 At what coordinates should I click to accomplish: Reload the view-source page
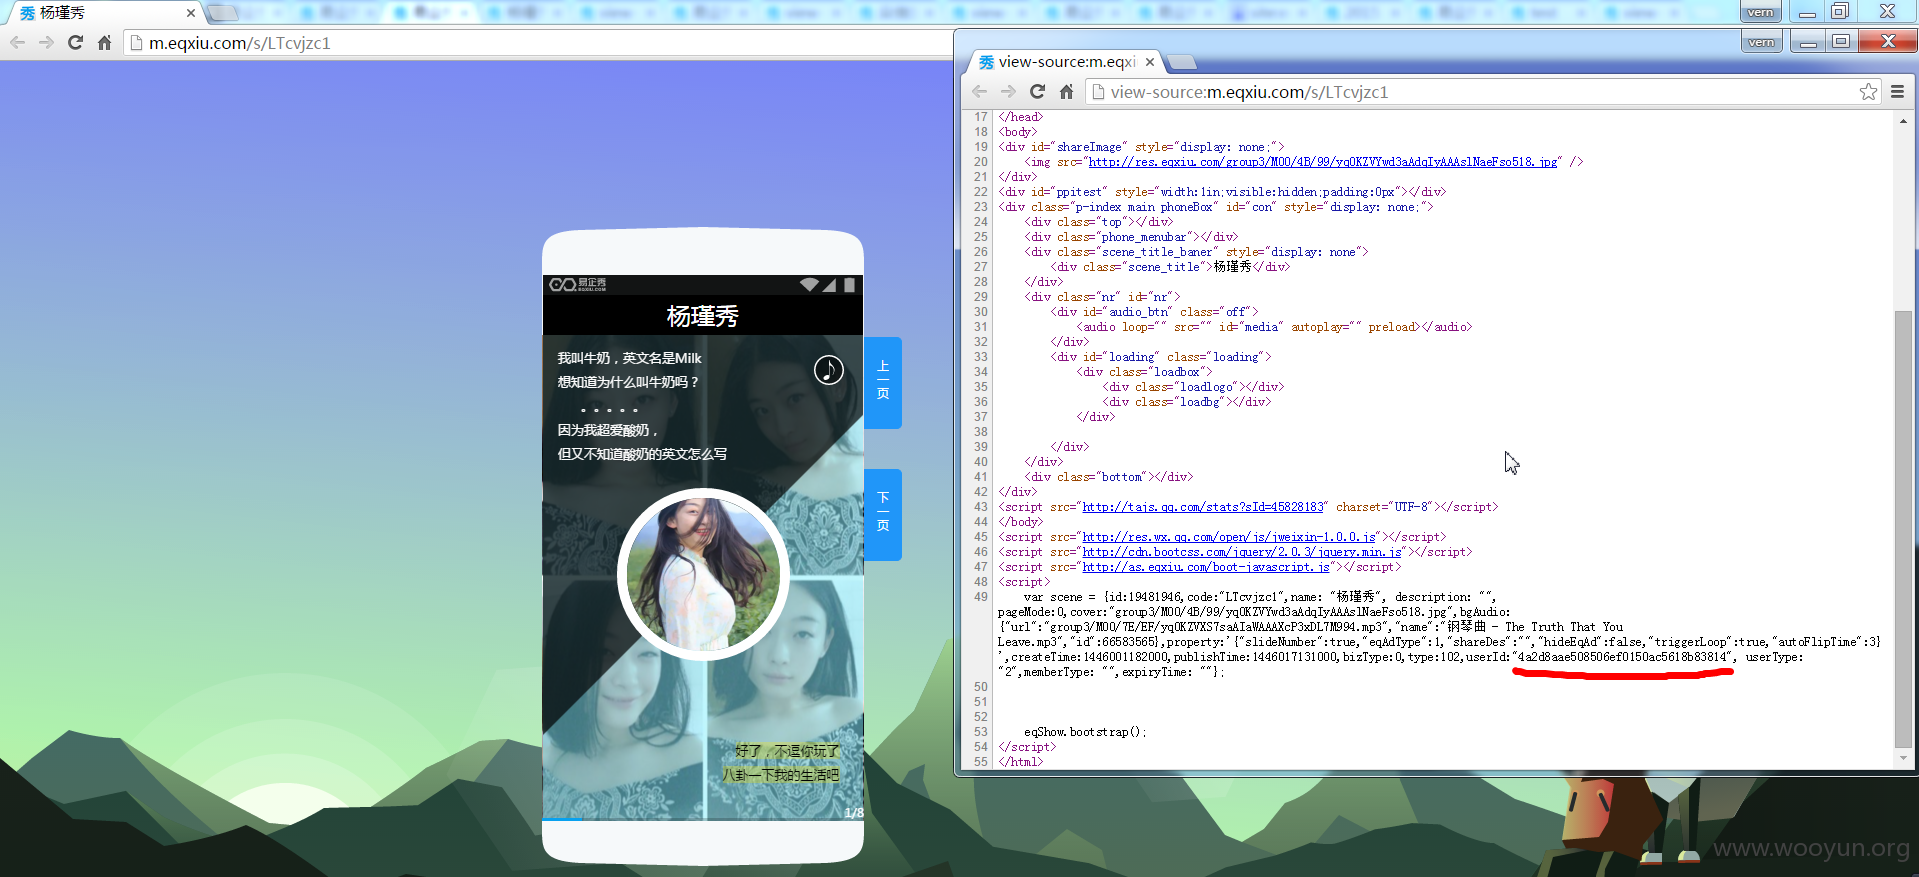point(1037,92)
